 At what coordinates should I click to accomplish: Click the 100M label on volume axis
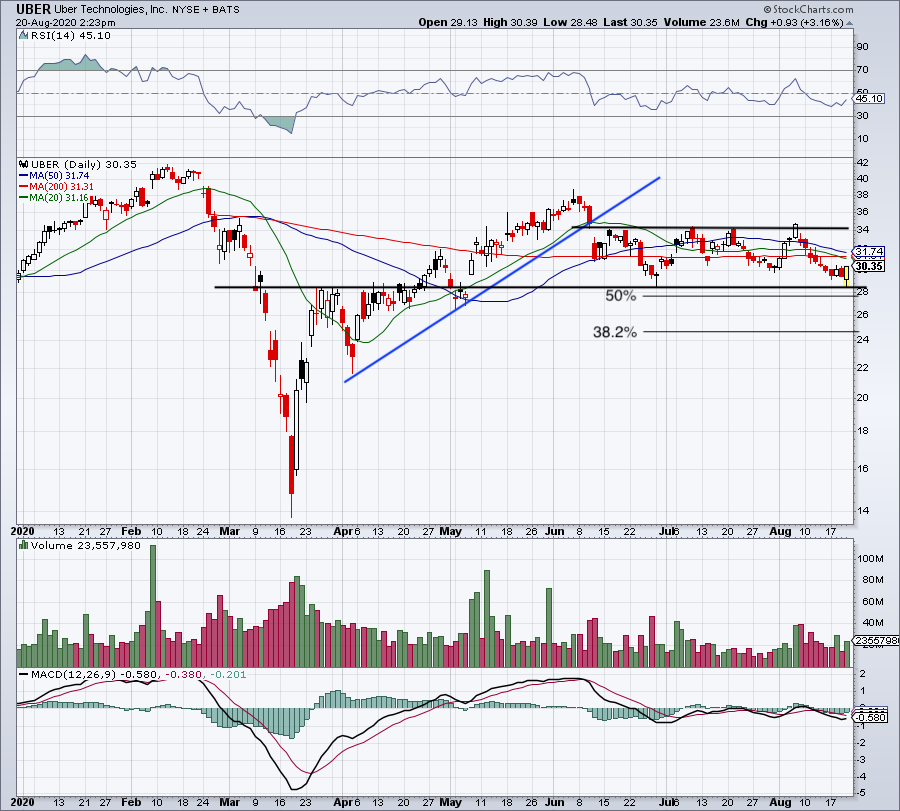[871, 558]
